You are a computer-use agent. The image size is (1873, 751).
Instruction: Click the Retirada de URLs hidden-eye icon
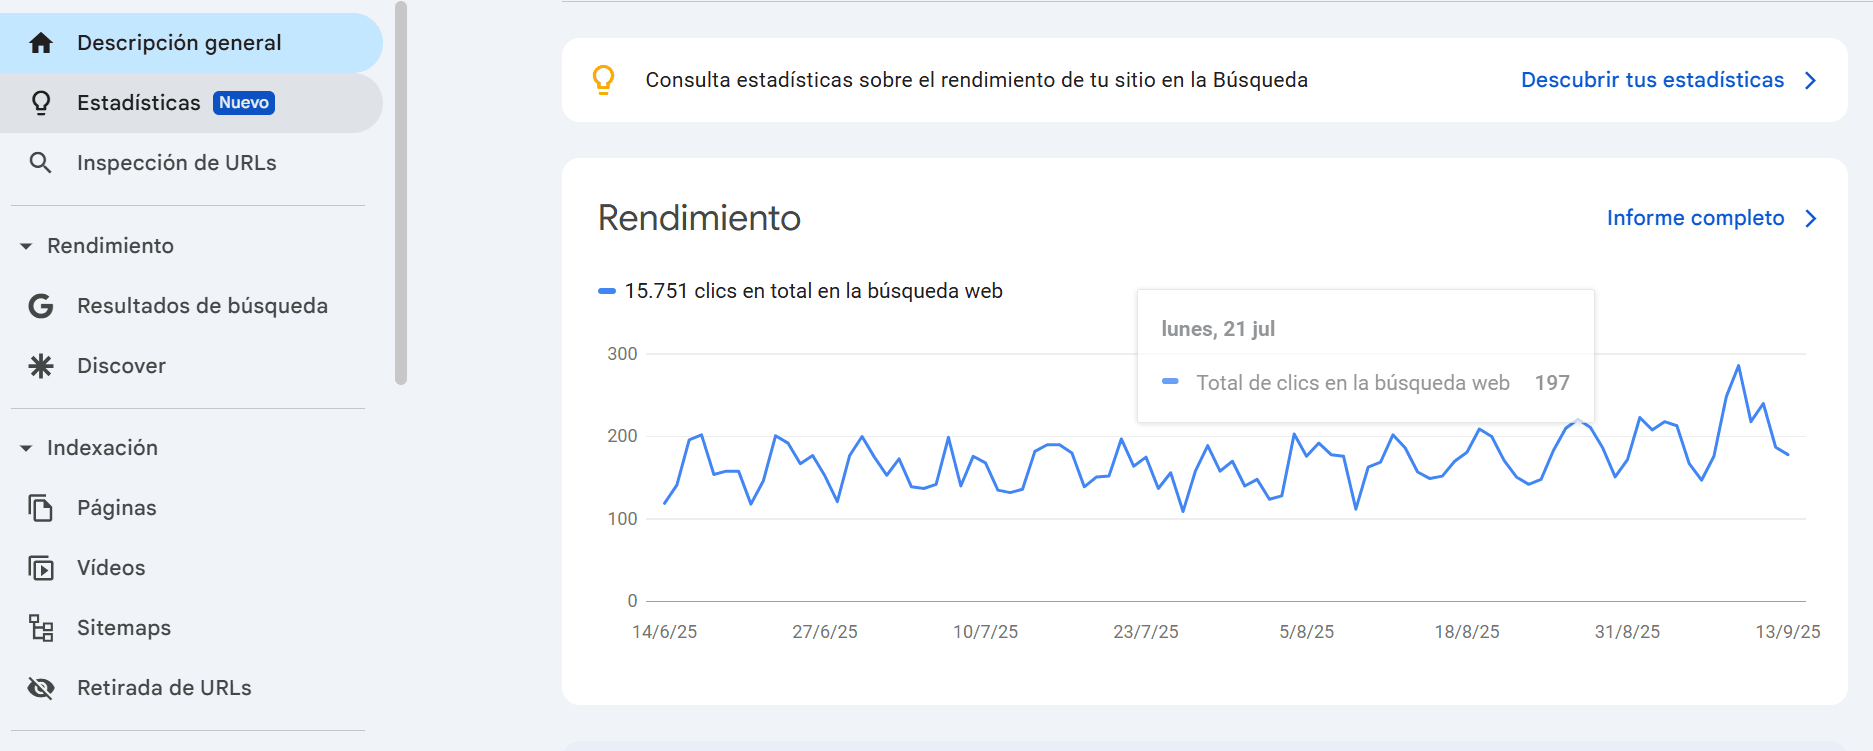click(x=41, y=687)
